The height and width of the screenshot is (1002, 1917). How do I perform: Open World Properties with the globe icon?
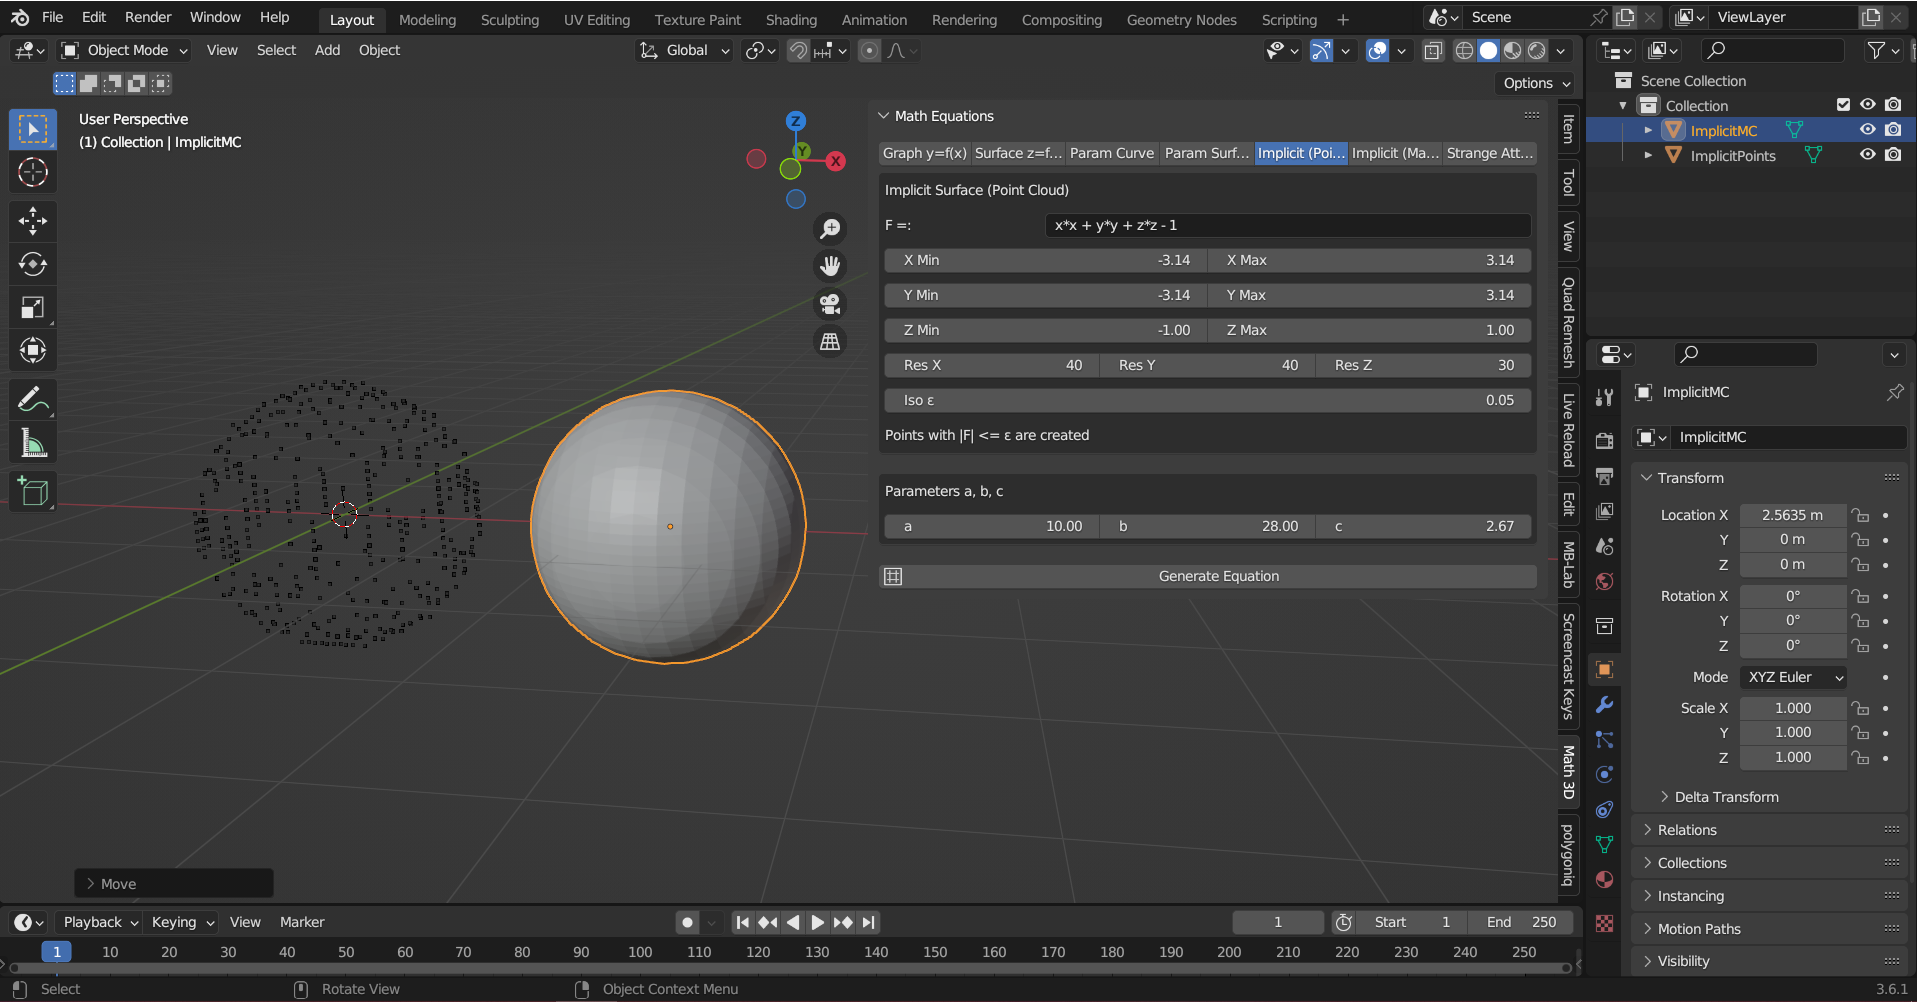click(1604, 581)
